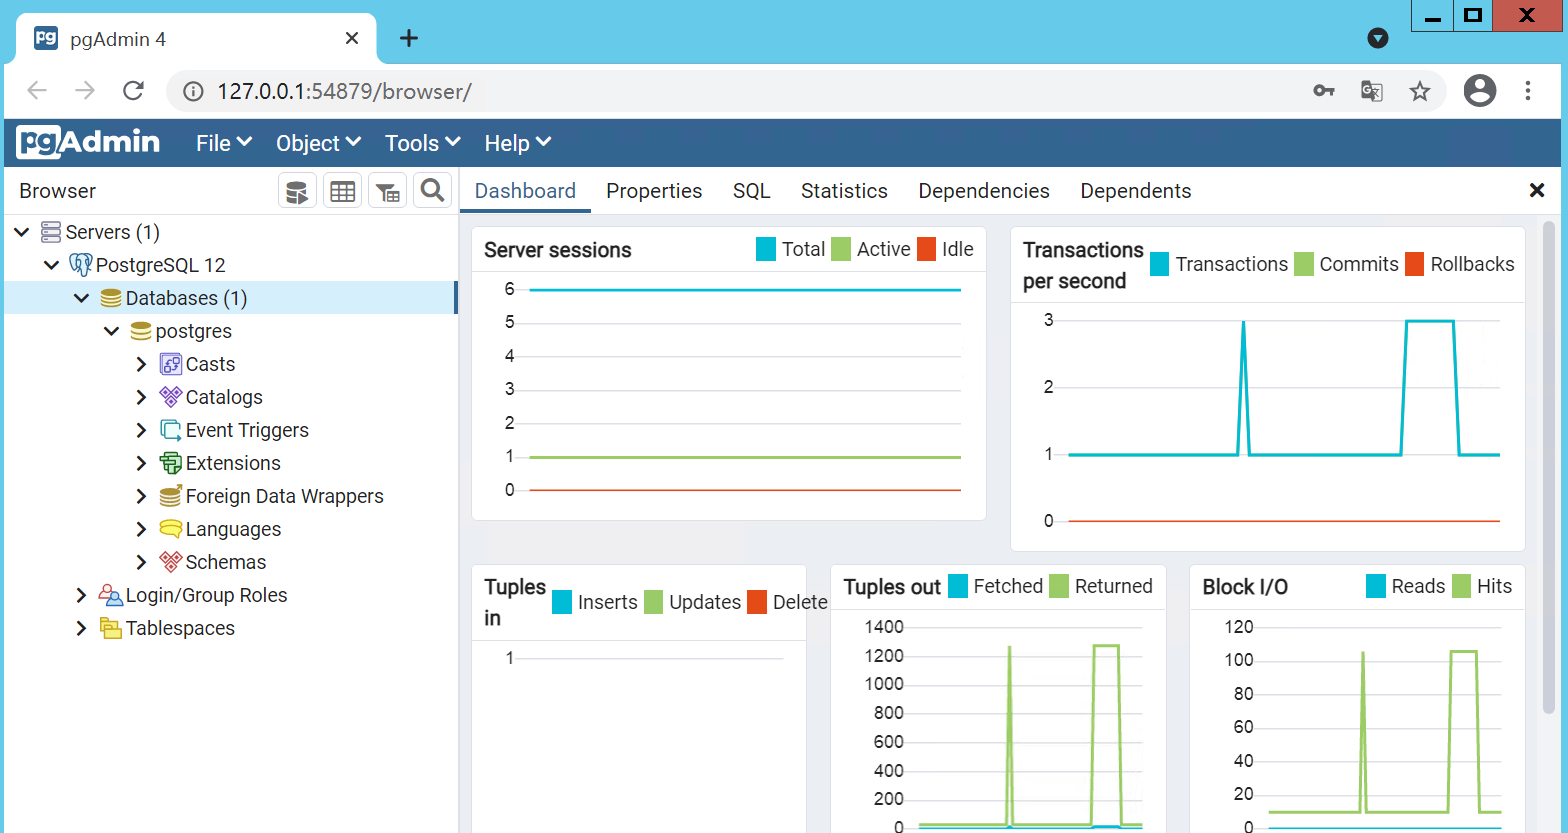Collapse the Servers (1) tree node
The width and height of the screenshot is (1568, 833).
pyautogui.click(x=22, y=232)
